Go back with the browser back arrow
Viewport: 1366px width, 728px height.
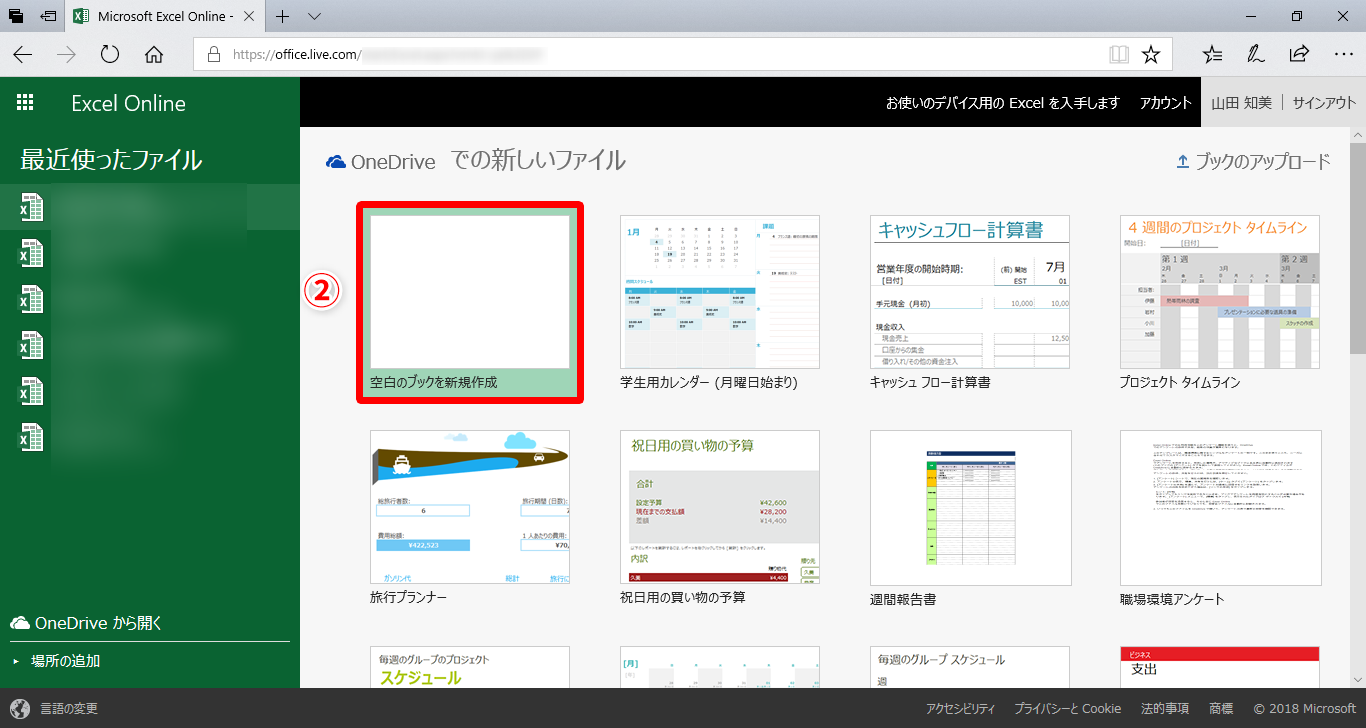click(x=22, y=54)
